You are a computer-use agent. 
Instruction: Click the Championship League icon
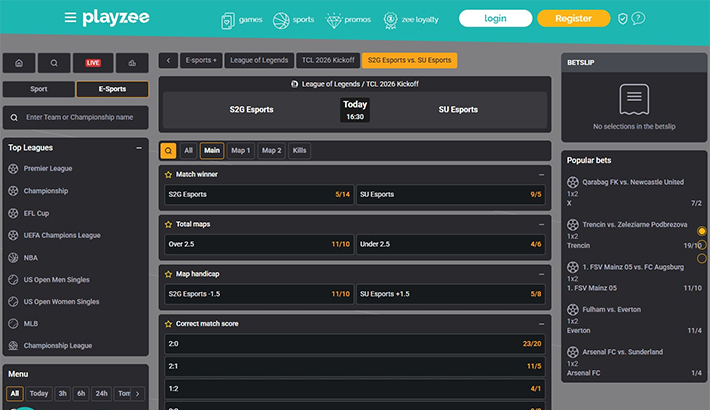click(13, 346)
